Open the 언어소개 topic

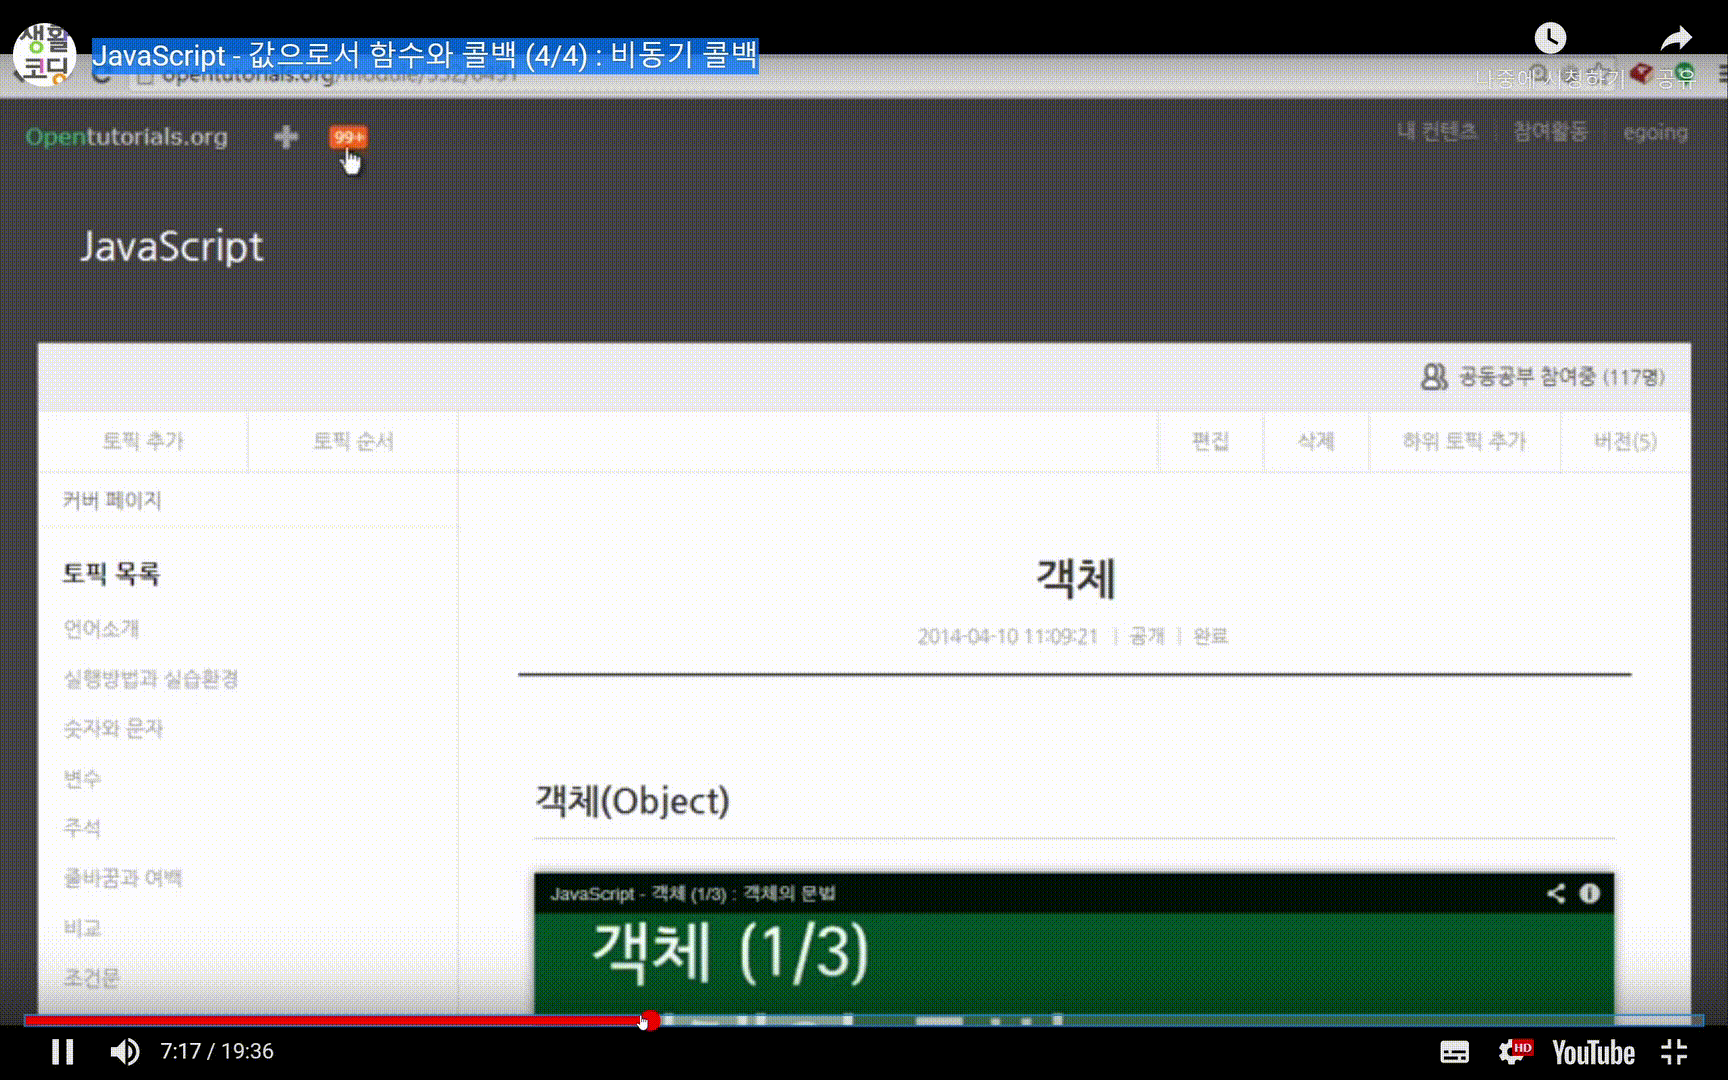point(101,629)
